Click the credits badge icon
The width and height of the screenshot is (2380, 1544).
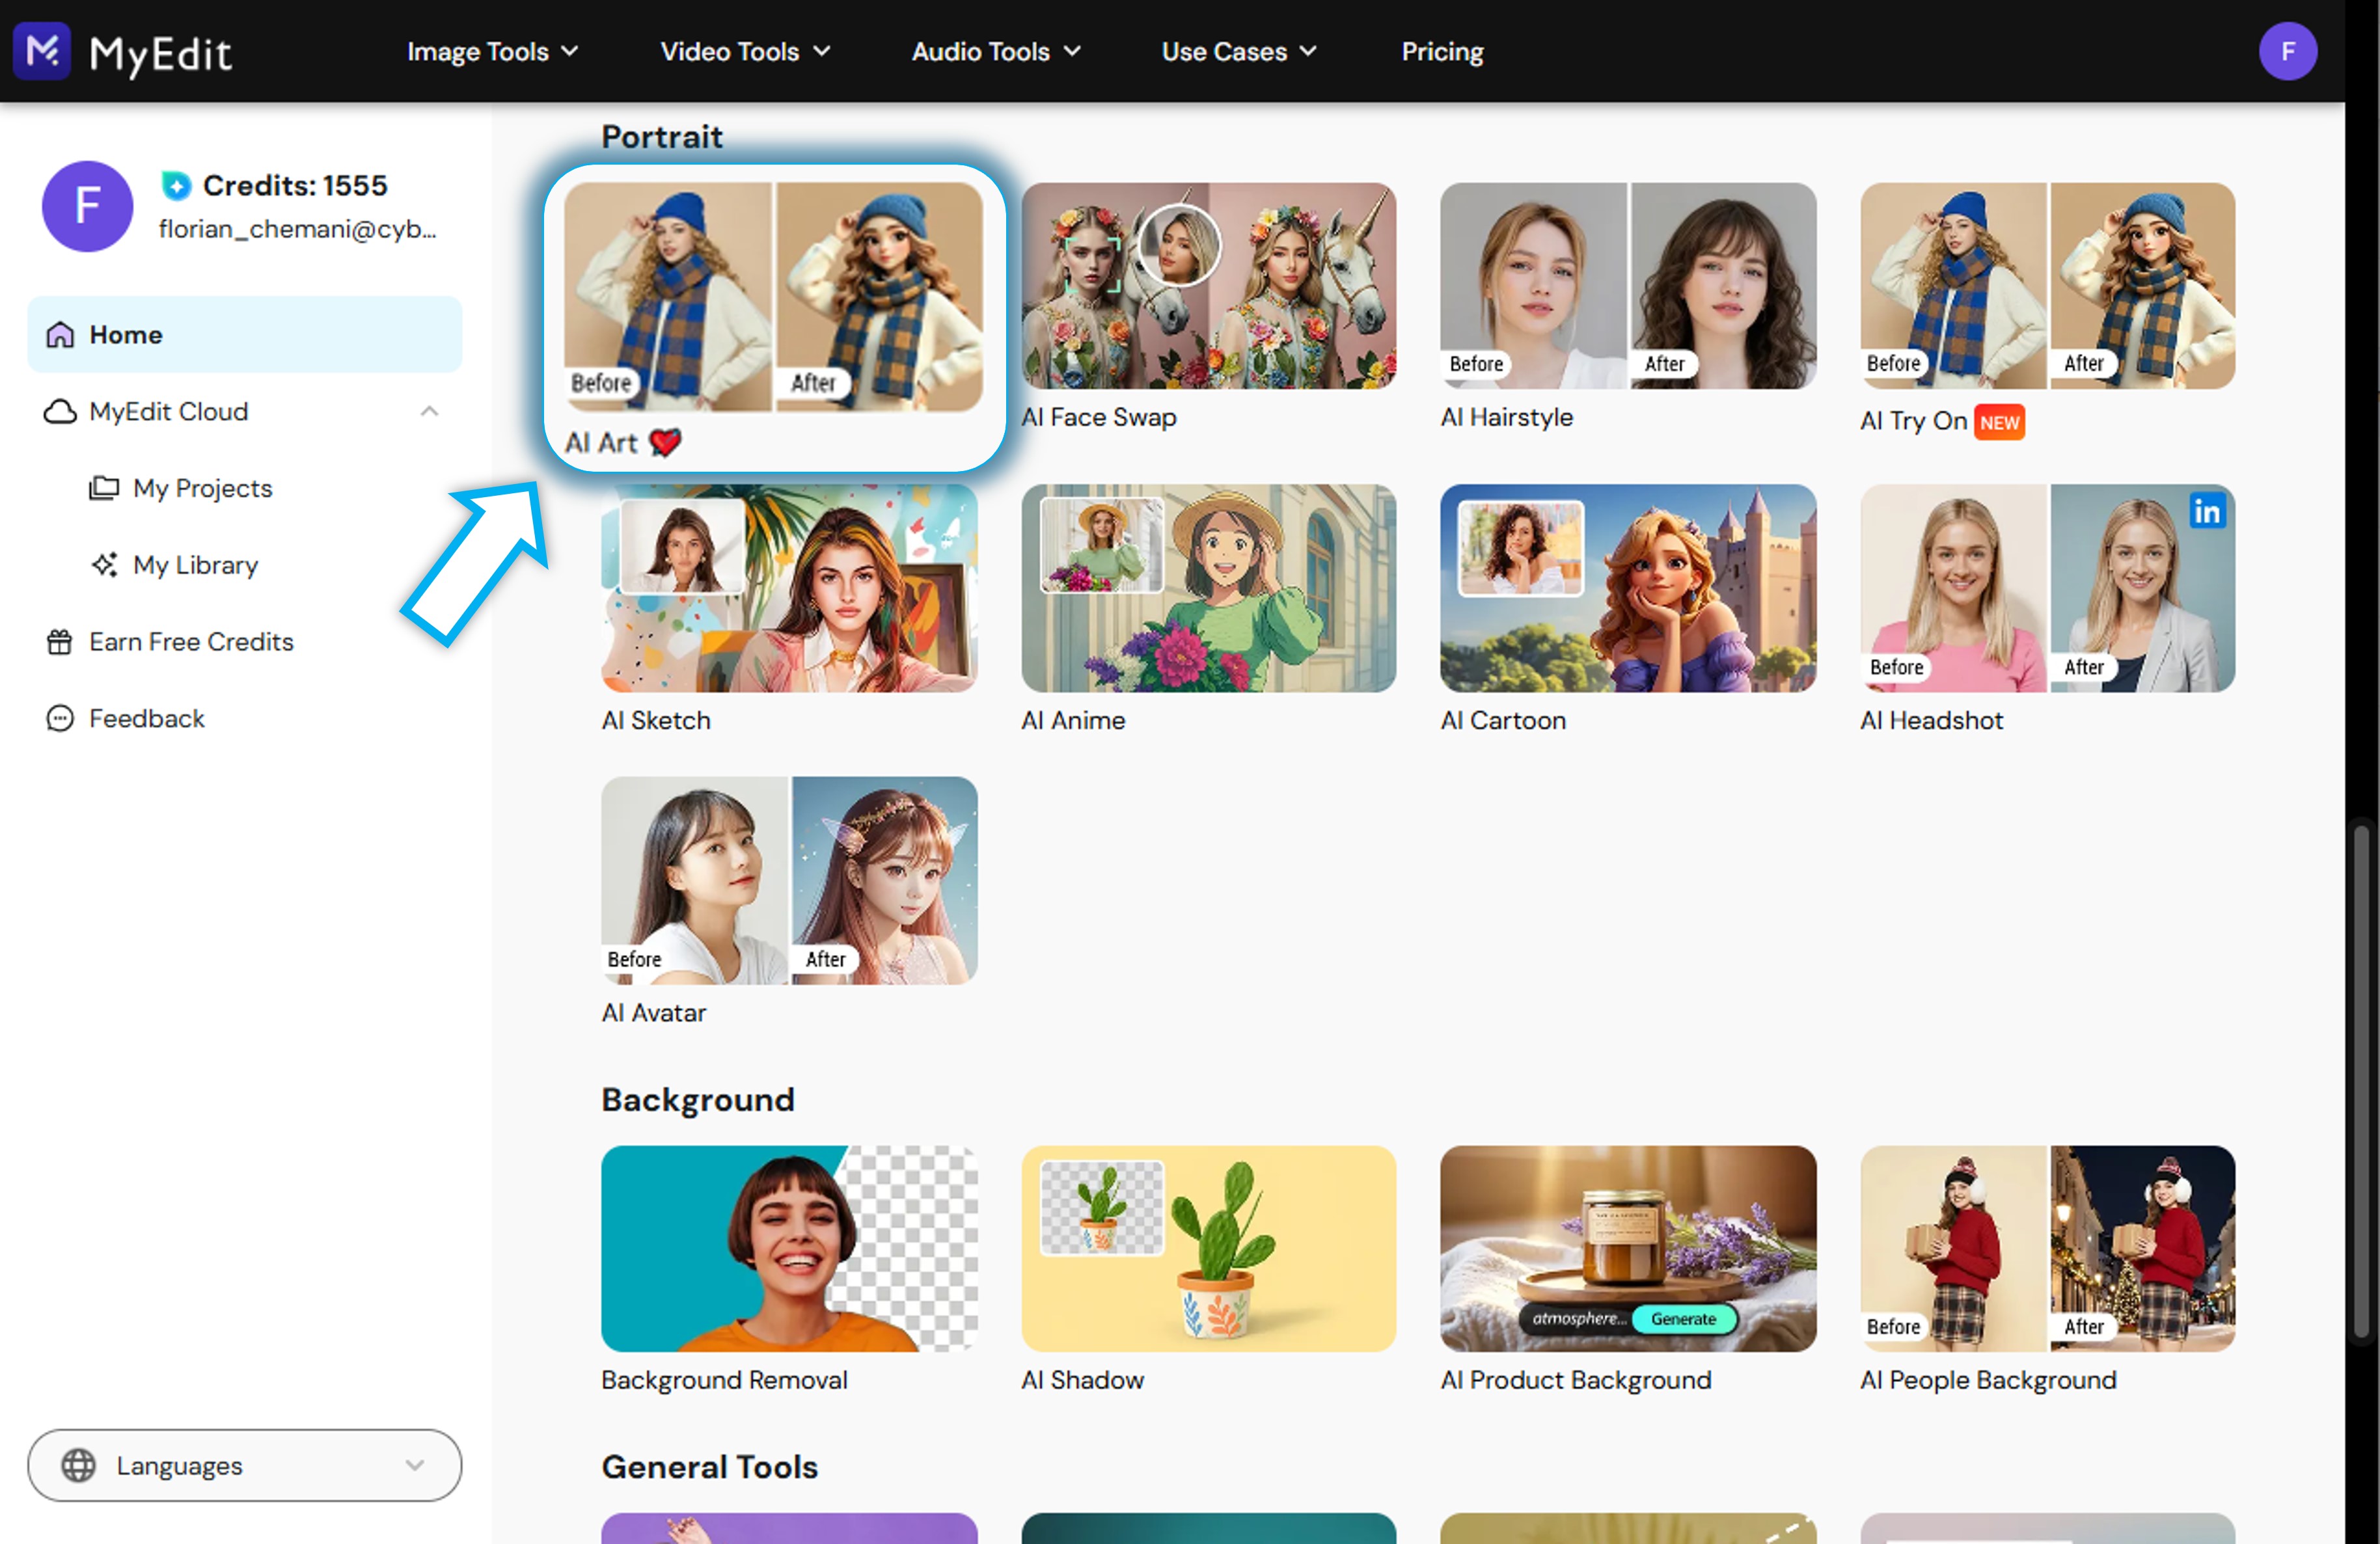176,185
